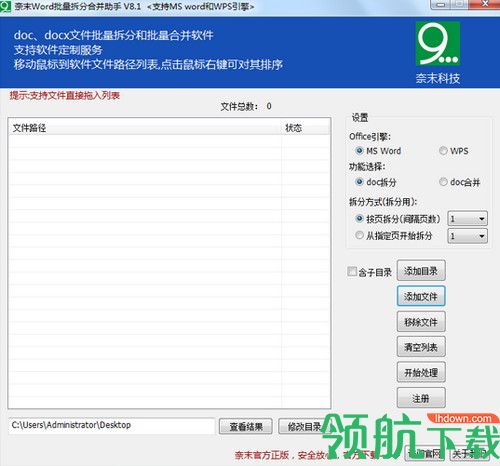Click the 状态 column header

(x=306, y=128)
